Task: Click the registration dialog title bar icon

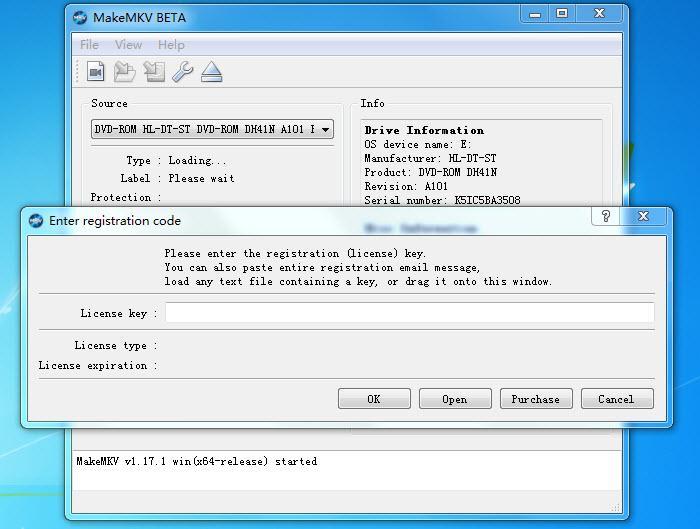Action: click(x=36, y=221)
